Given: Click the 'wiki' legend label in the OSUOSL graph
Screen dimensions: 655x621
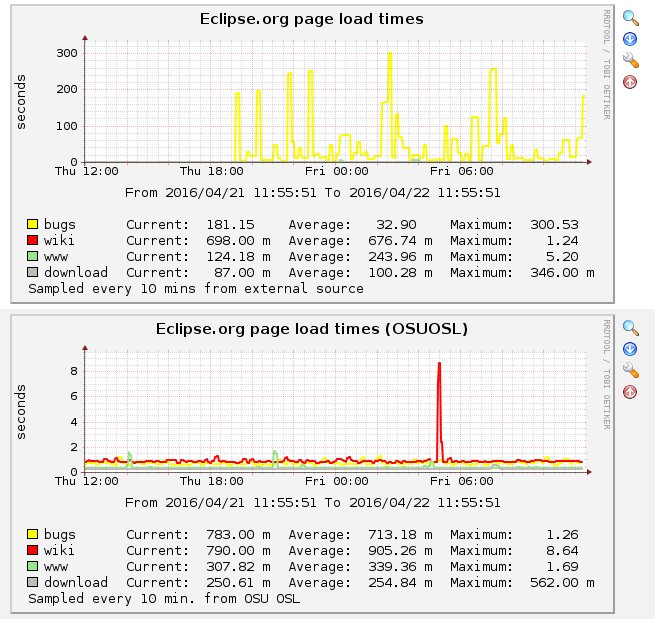Looking at the screenshot, I should [x=59, y=550].
